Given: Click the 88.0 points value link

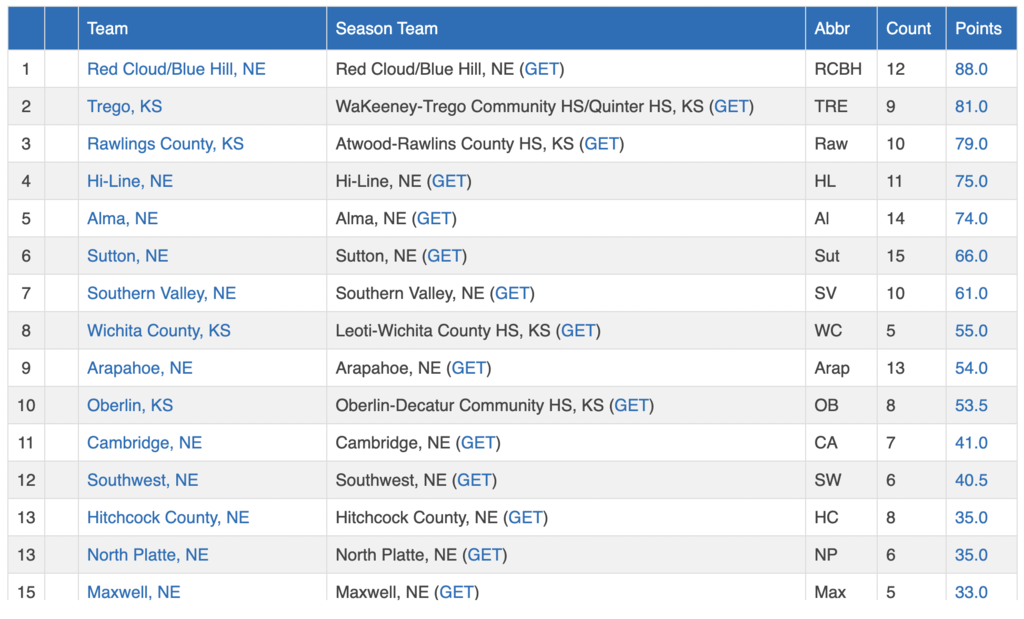Looking at the screenshot, I should [971, 69].
